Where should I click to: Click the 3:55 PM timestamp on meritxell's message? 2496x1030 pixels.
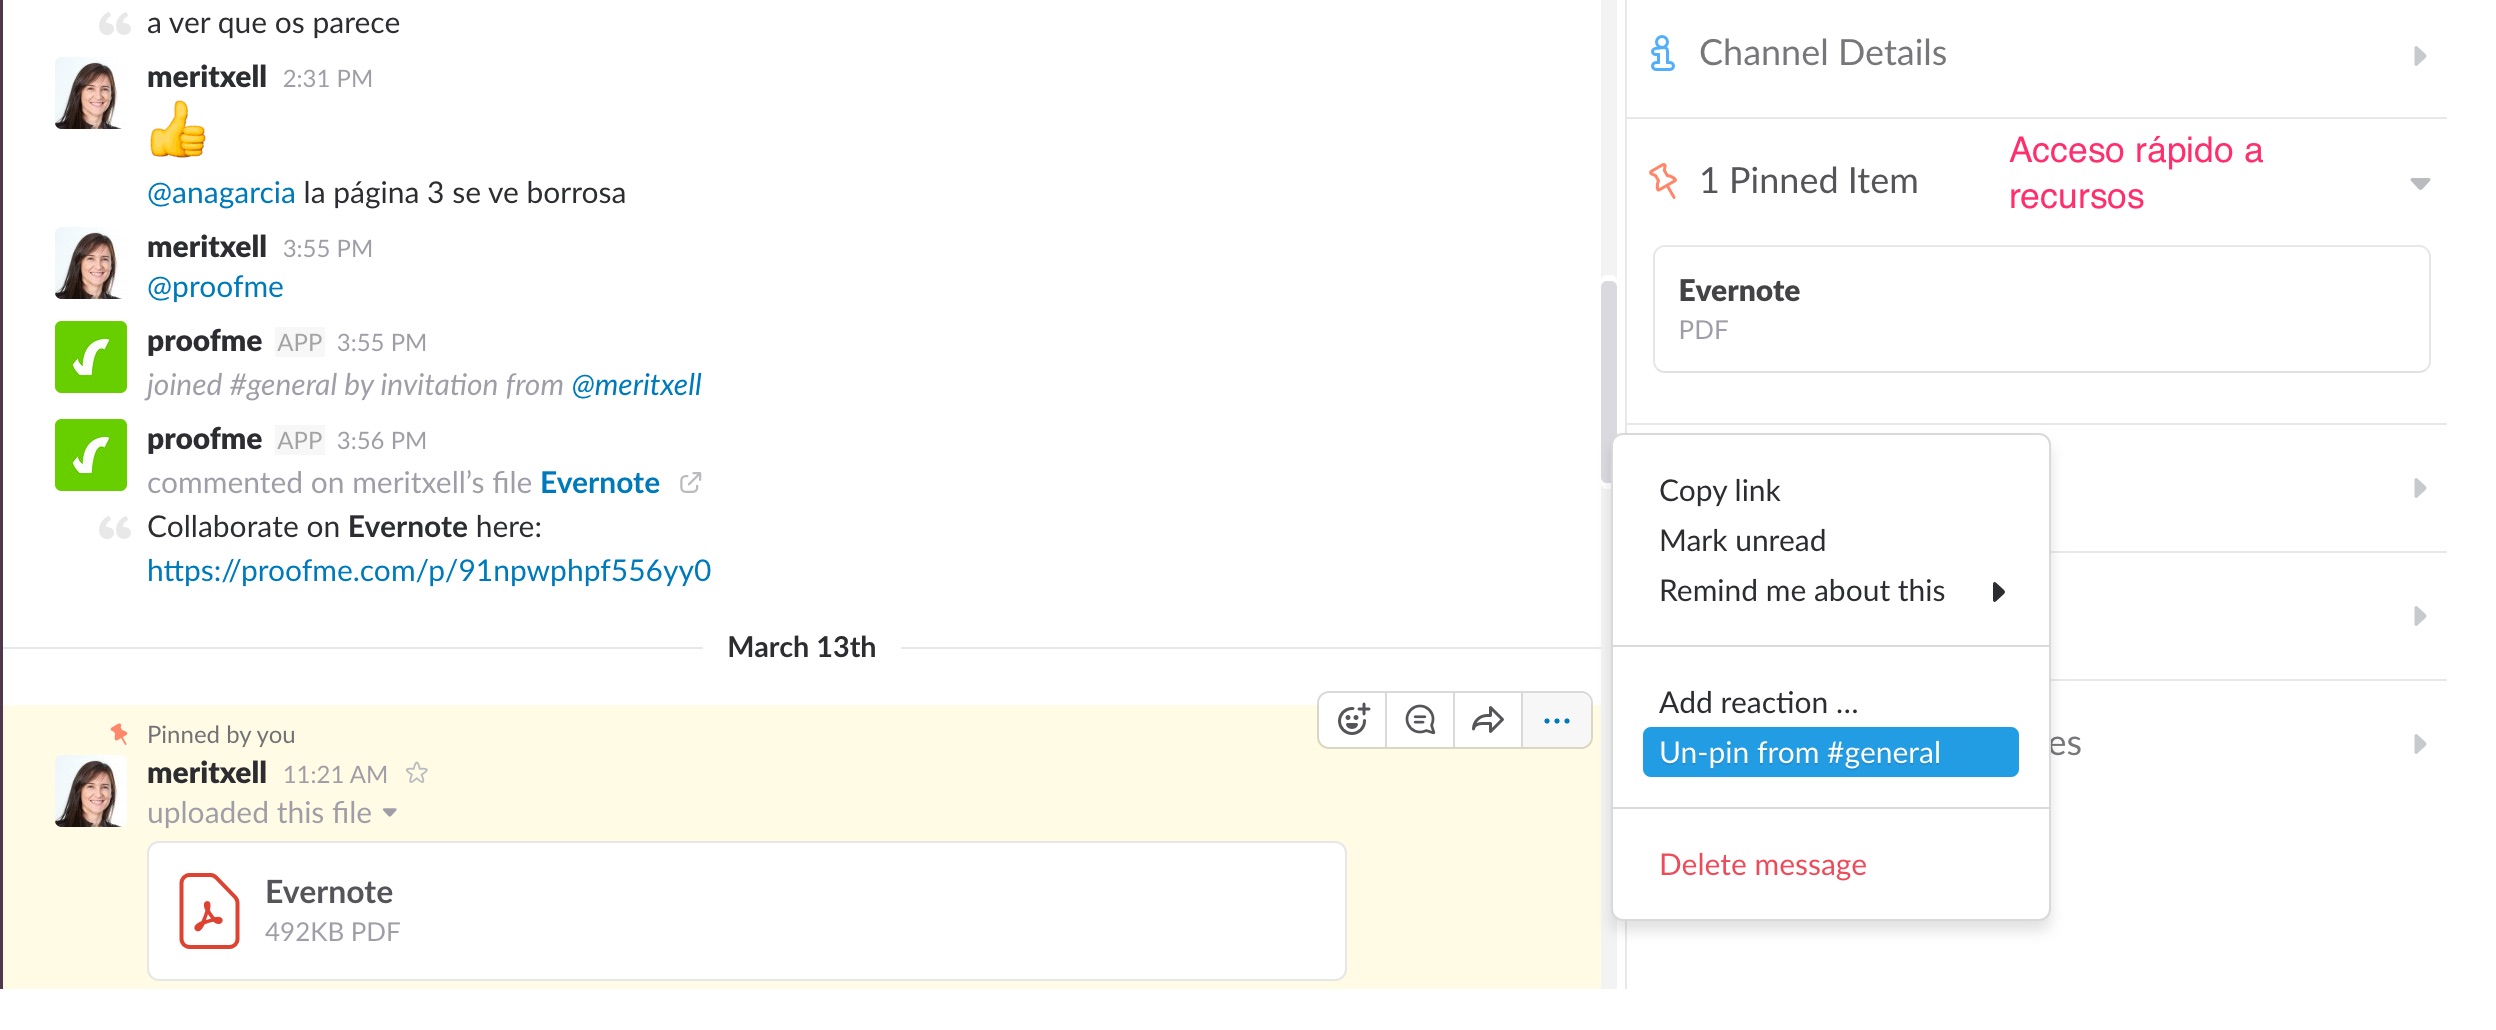coord(328,248)
